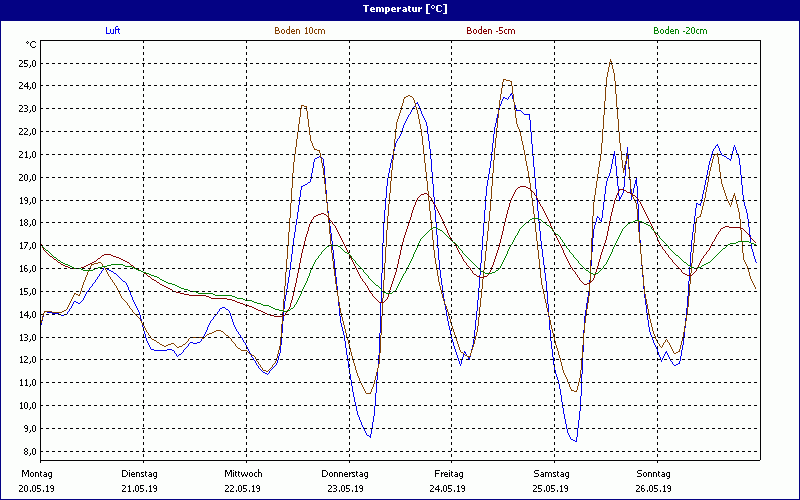Select the 'Donnerstag' day label
This screenshot has height=500, width=800.
[345, 473]
